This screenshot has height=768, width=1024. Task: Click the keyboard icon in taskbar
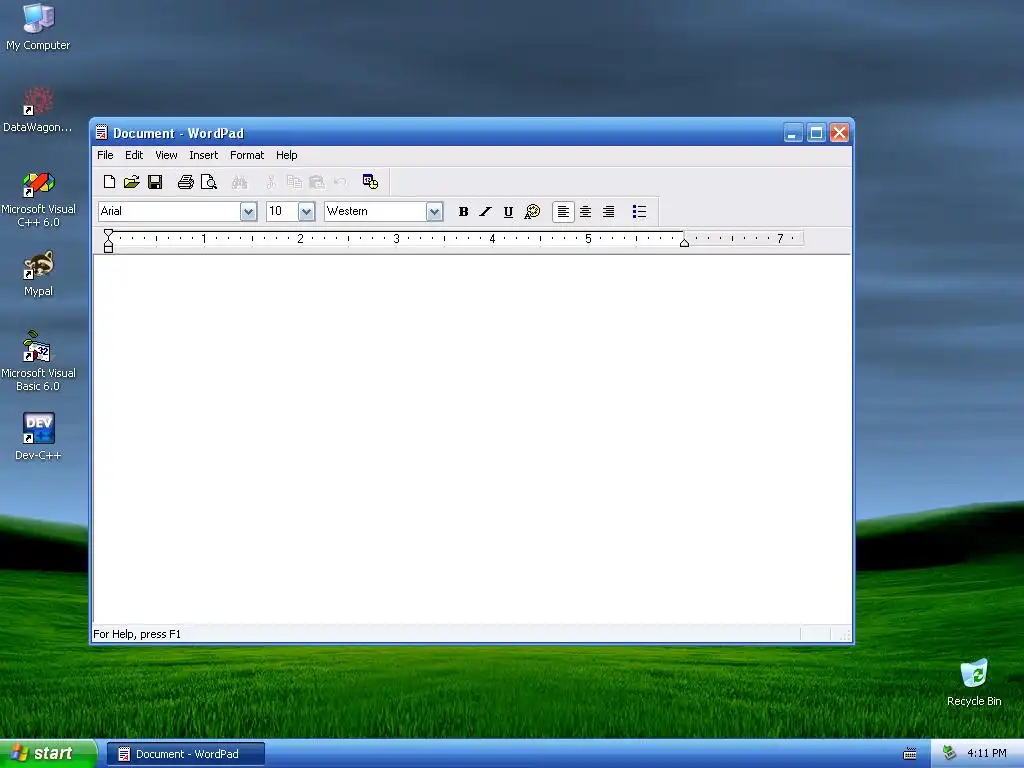click(x=910, y=754)
